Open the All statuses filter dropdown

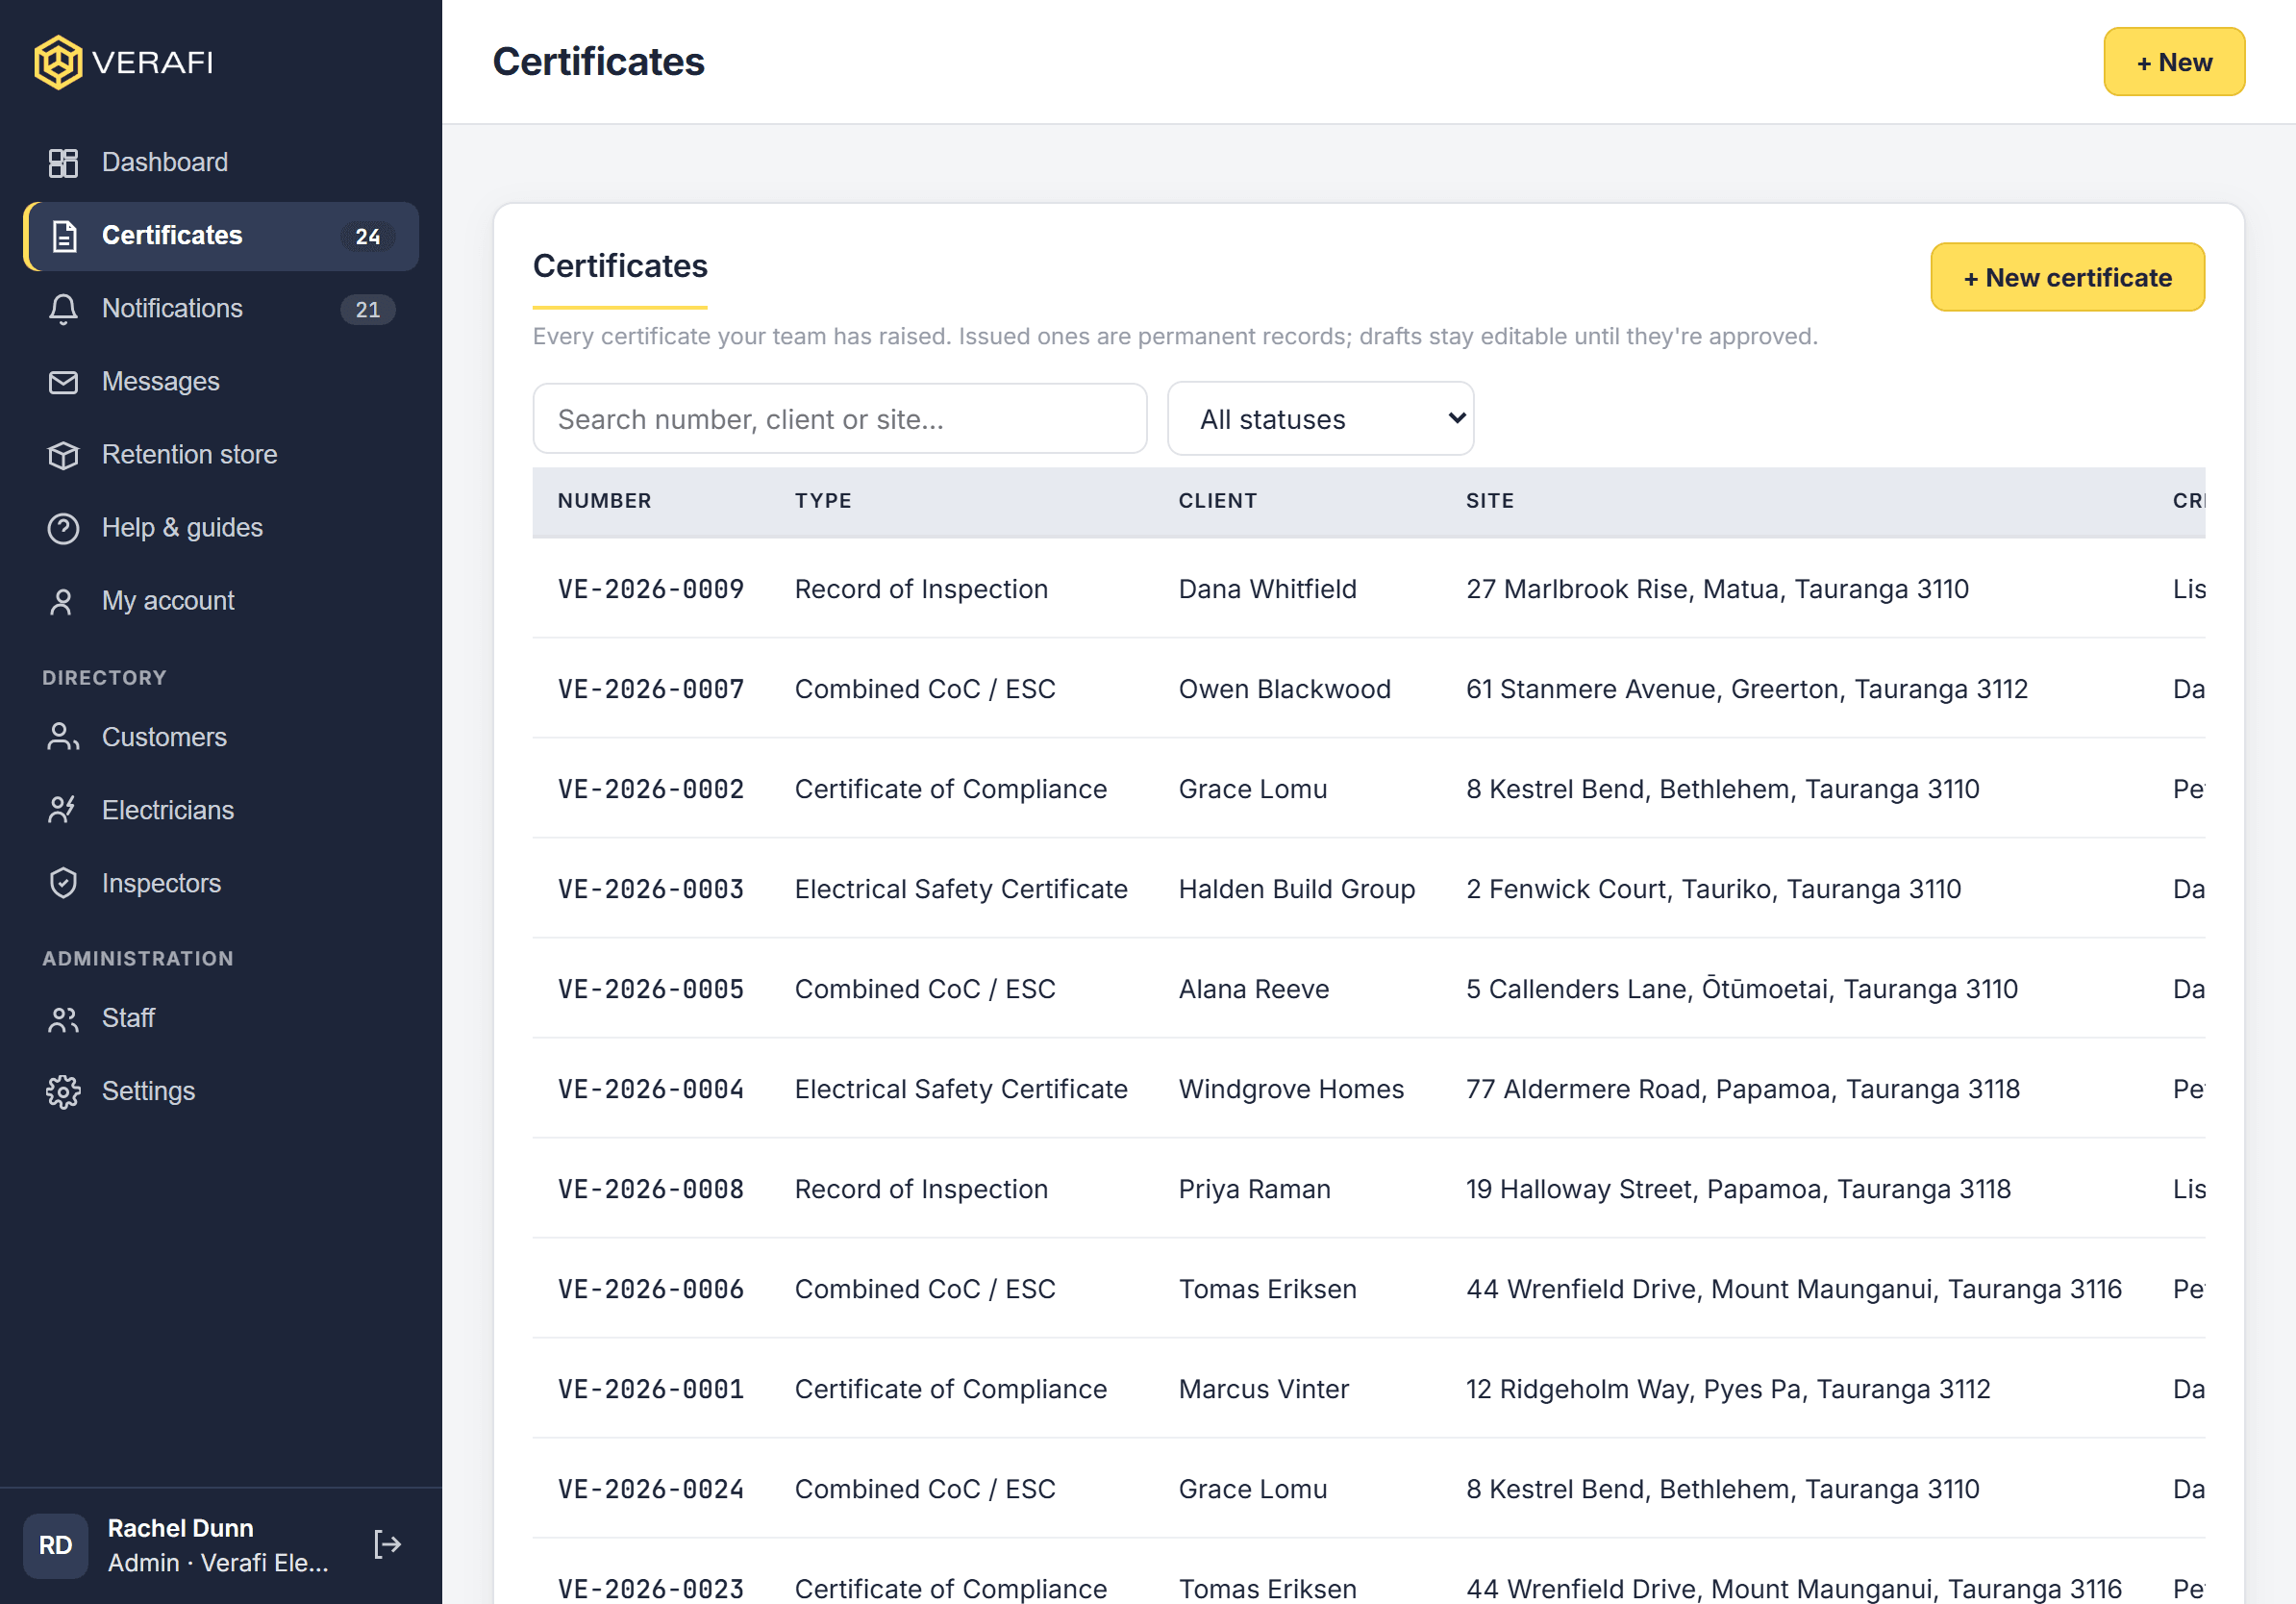[x=1320, y=419]
